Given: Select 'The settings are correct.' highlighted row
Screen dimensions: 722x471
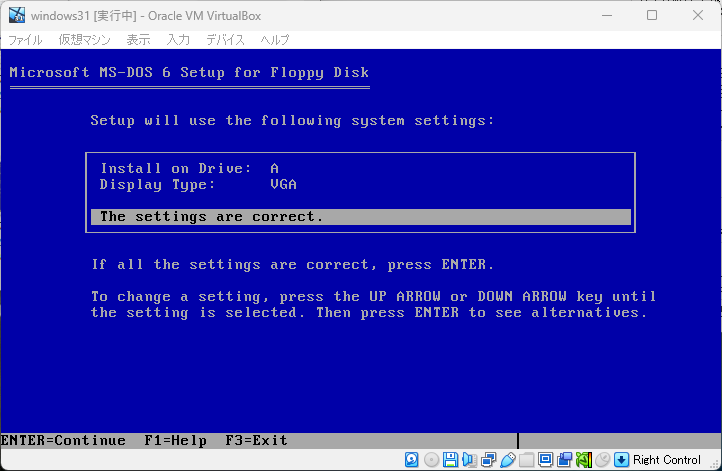Looking at the screenshot, I should tap(361, 217).
